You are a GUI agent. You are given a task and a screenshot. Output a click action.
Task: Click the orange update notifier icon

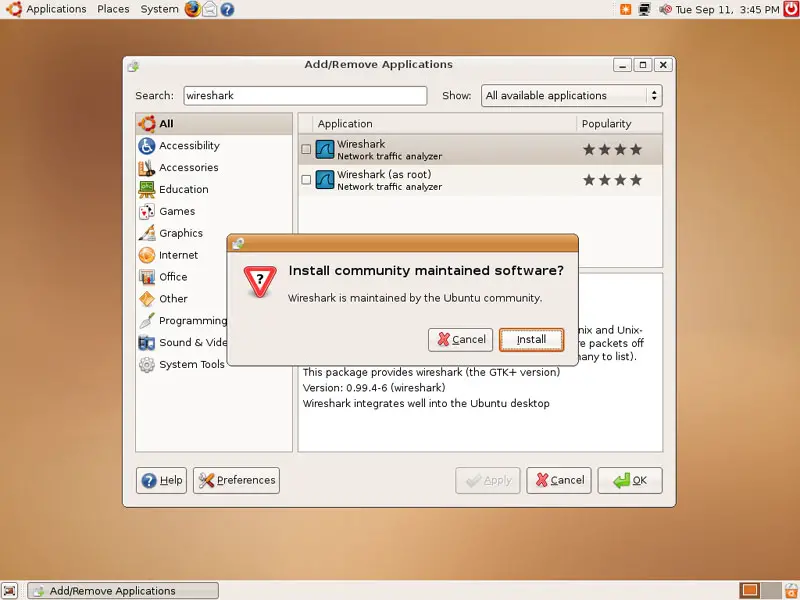click(626, 9)
